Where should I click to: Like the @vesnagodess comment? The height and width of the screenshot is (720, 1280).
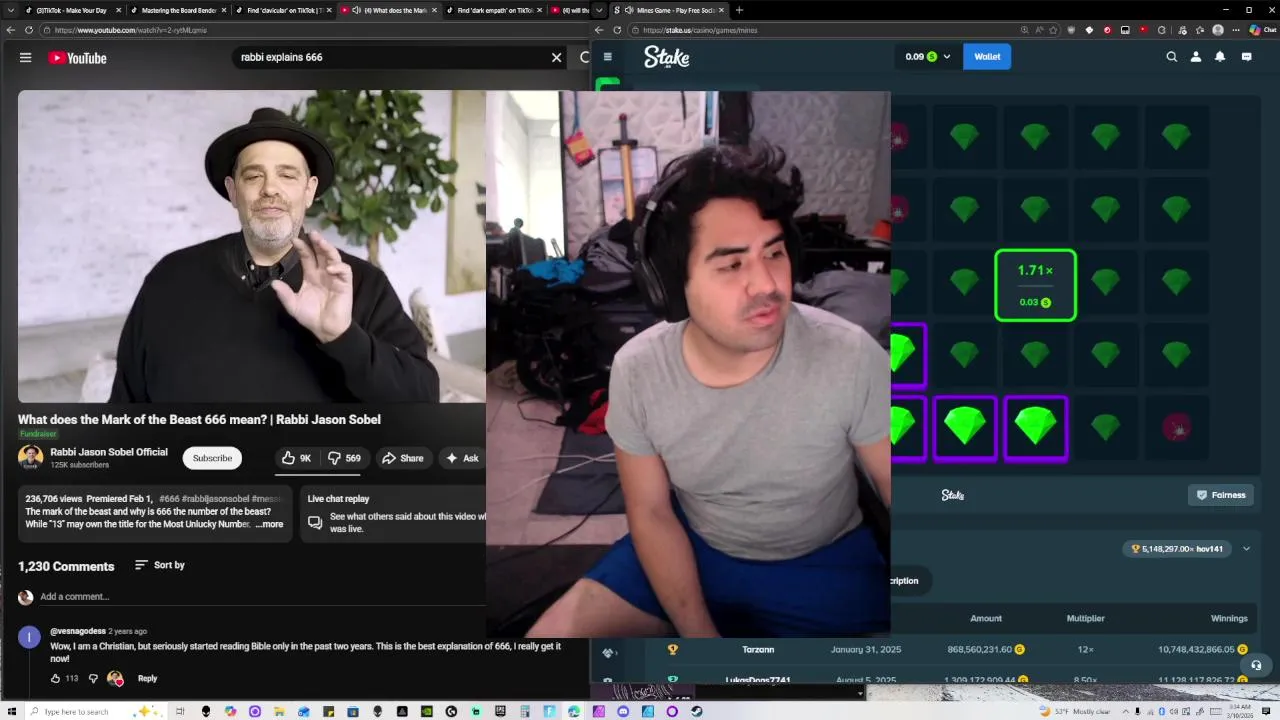[x=56, y=678]
